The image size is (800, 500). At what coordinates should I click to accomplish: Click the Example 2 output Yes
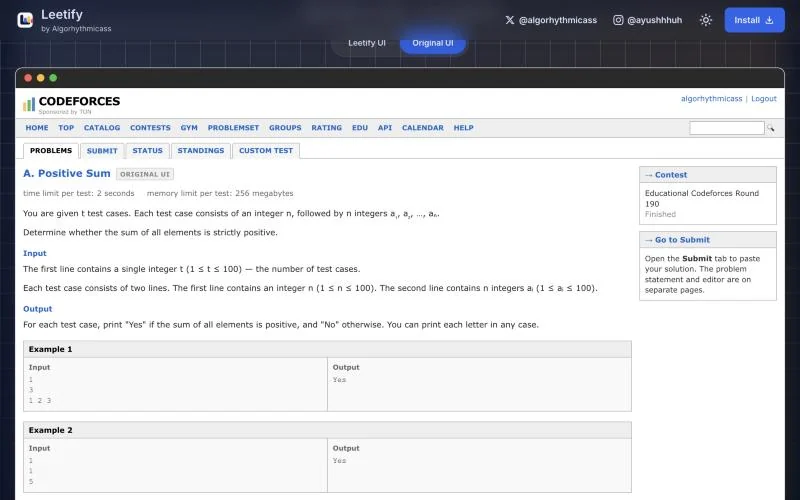(339, 461)
